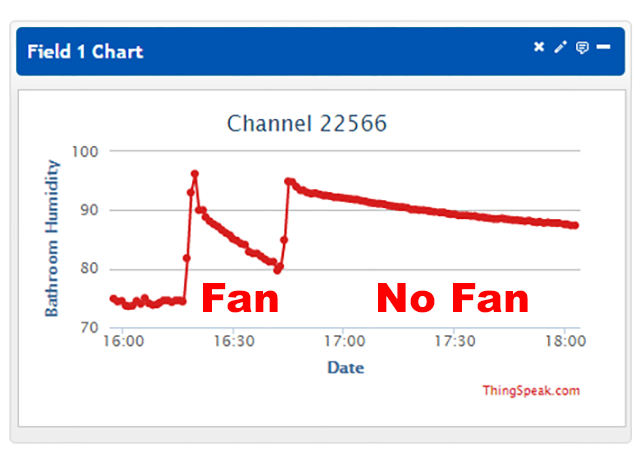Click the 16:30 x-axis label
The width and height of the screenshot is (640, 464).
click(234, 341)
